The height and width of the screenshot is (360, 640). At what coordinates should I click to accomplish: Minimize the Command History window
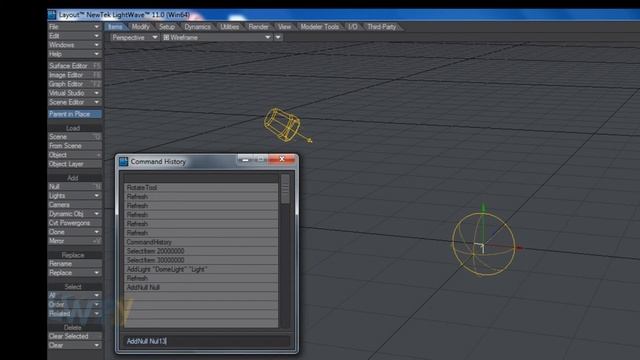245,160
